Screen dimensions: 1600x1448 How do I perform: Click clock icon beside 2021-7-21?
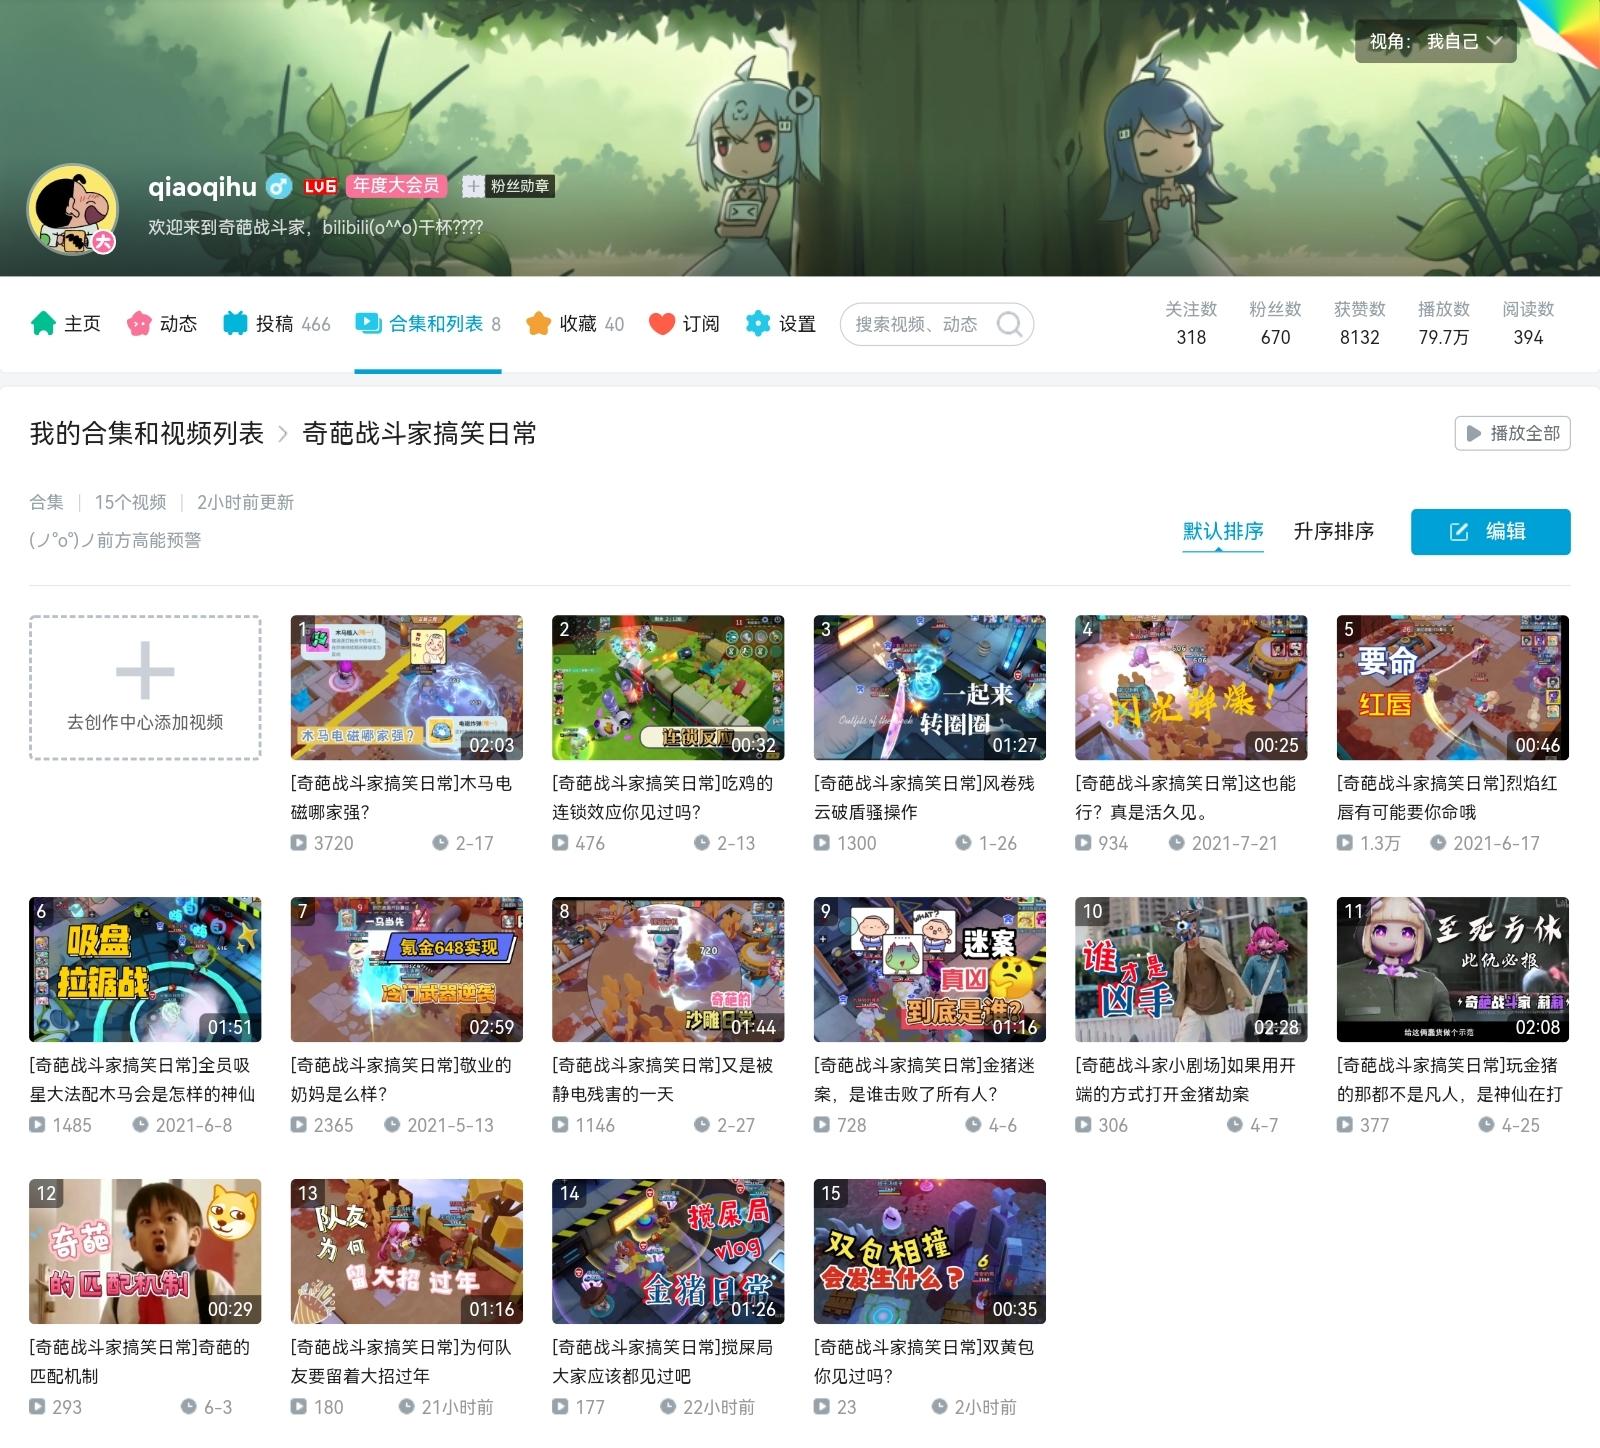click(x=1177, y=843)
